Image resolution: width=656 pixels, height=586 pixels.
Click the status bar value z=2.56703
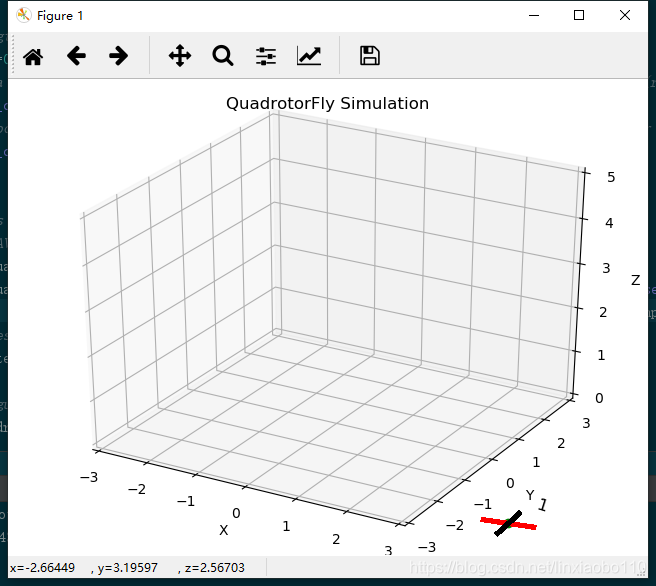coord(215,568)
